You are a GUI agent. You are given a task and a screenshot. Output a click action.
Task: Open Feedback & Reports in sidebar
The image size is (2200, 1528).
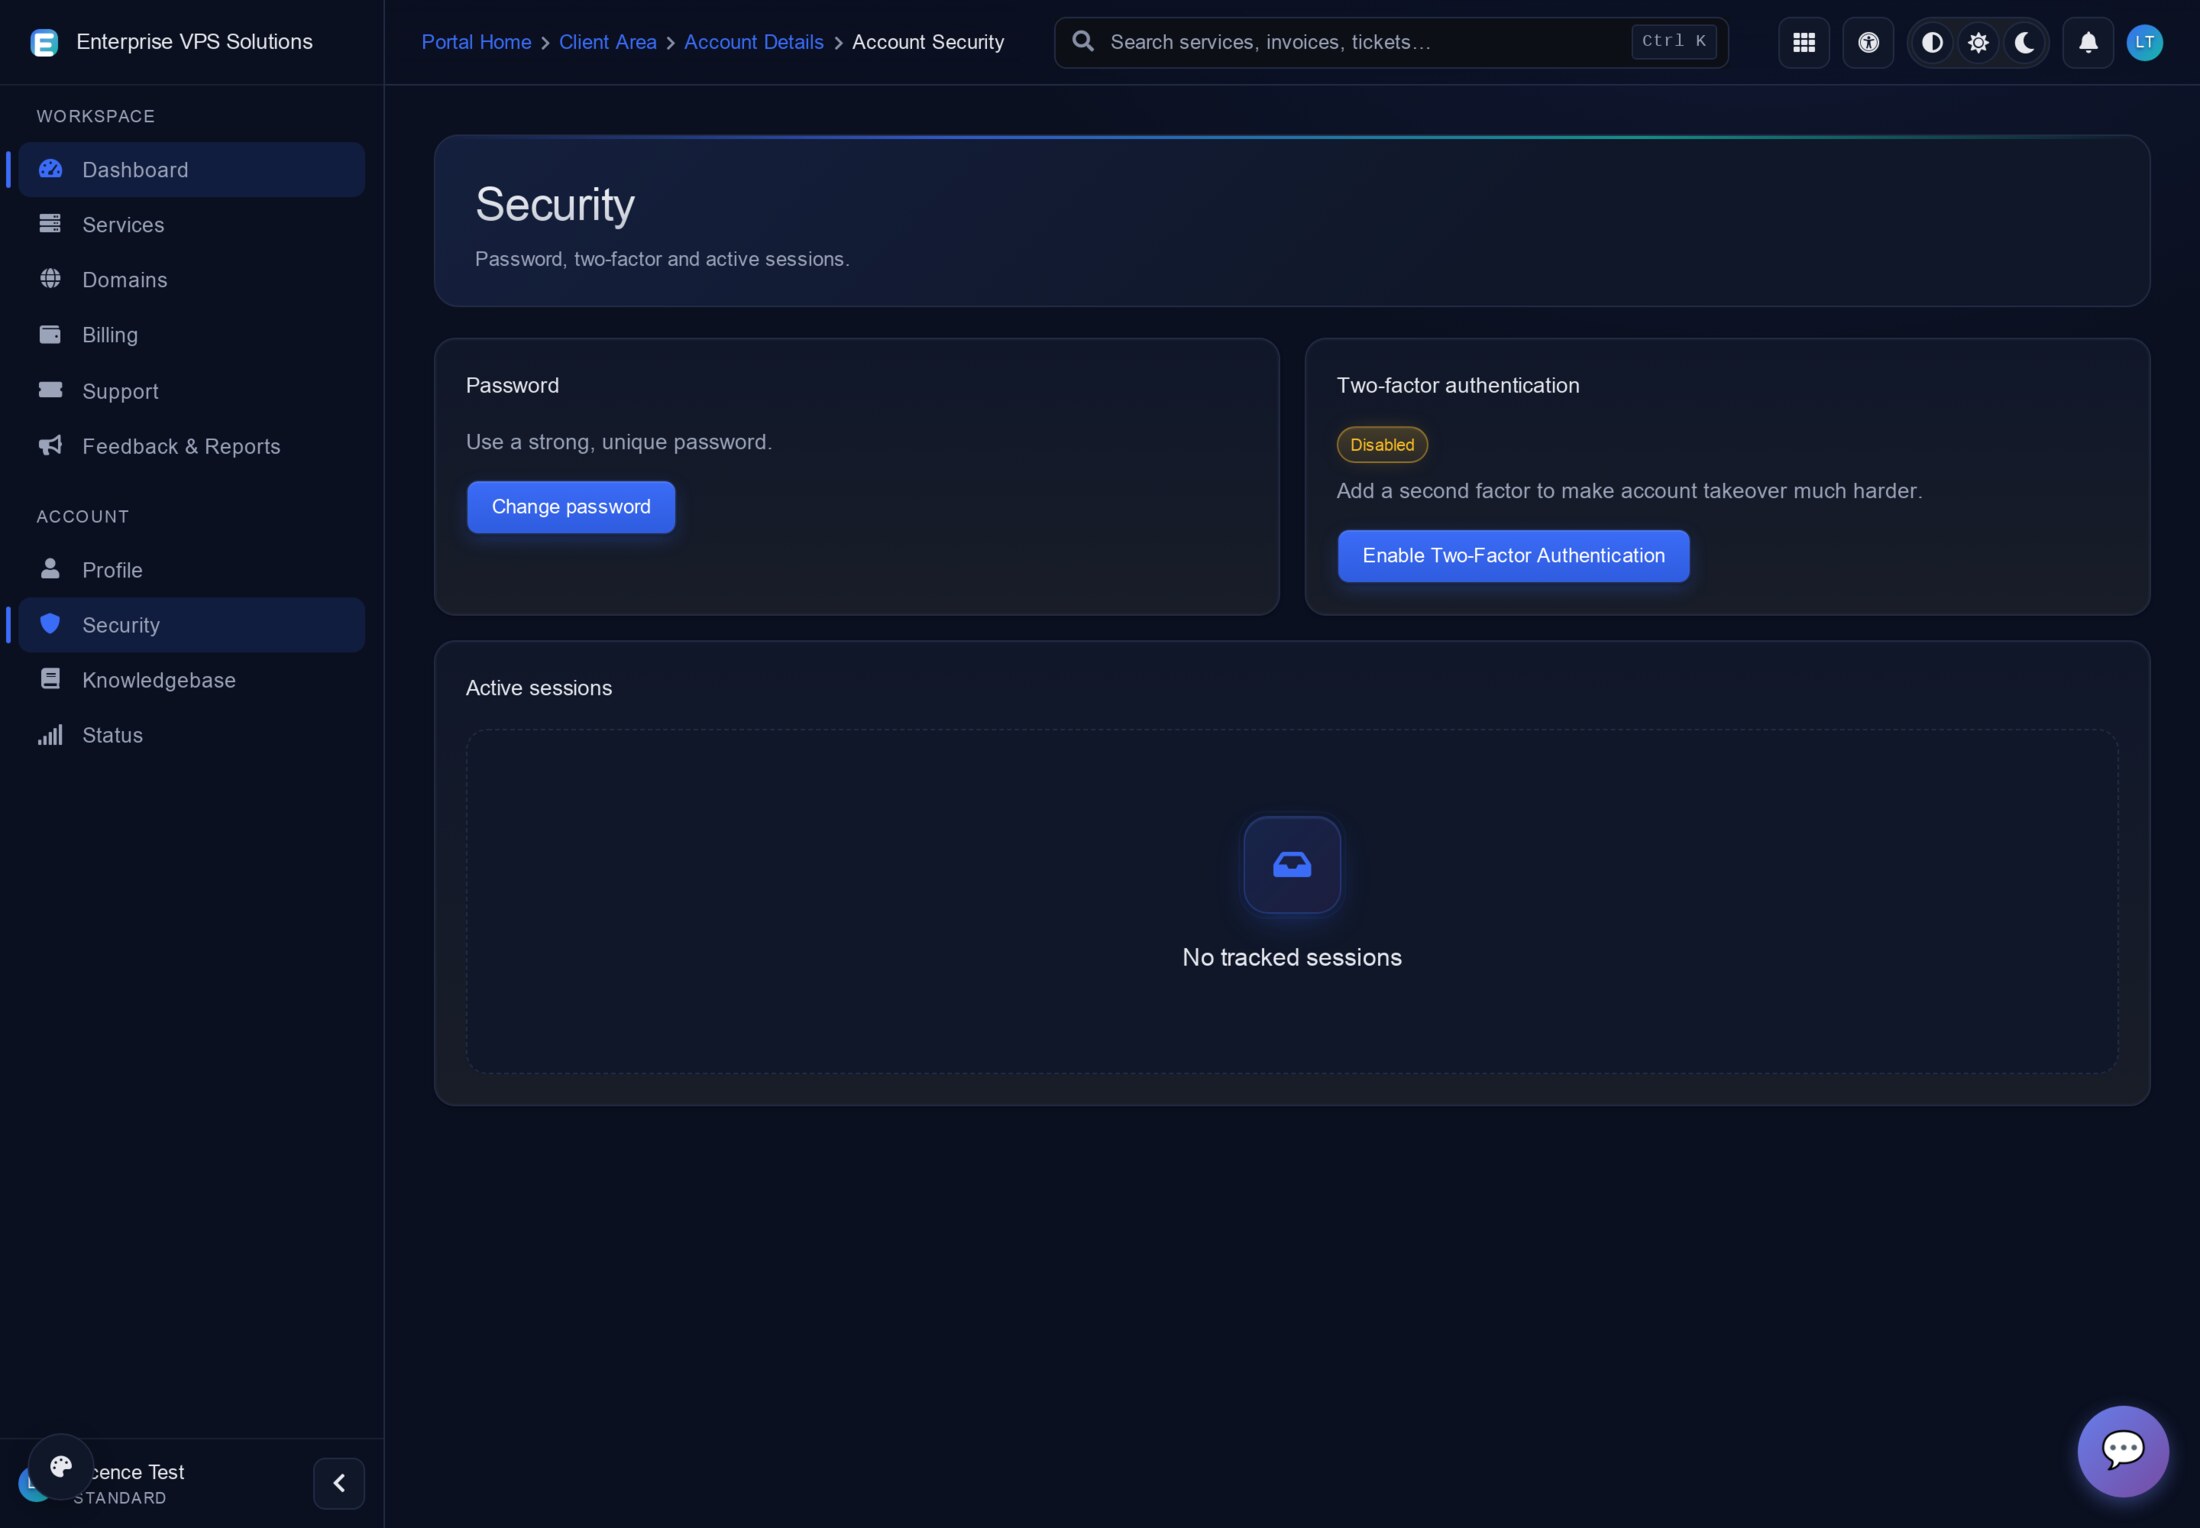point(192,446)
